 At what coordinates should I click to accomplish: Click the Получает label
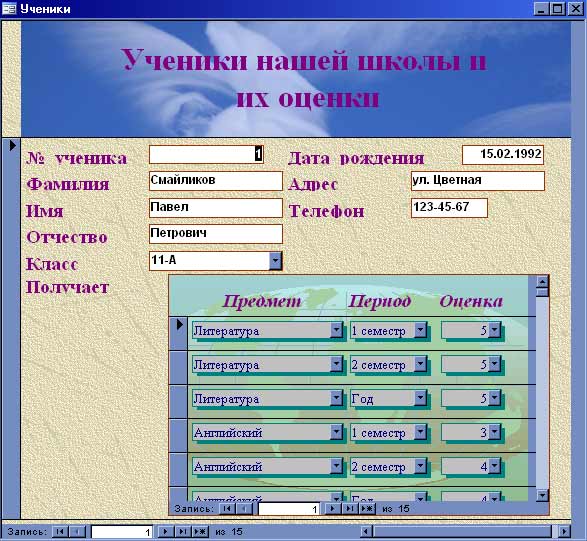pyautogui.click(x=67, y=288)
